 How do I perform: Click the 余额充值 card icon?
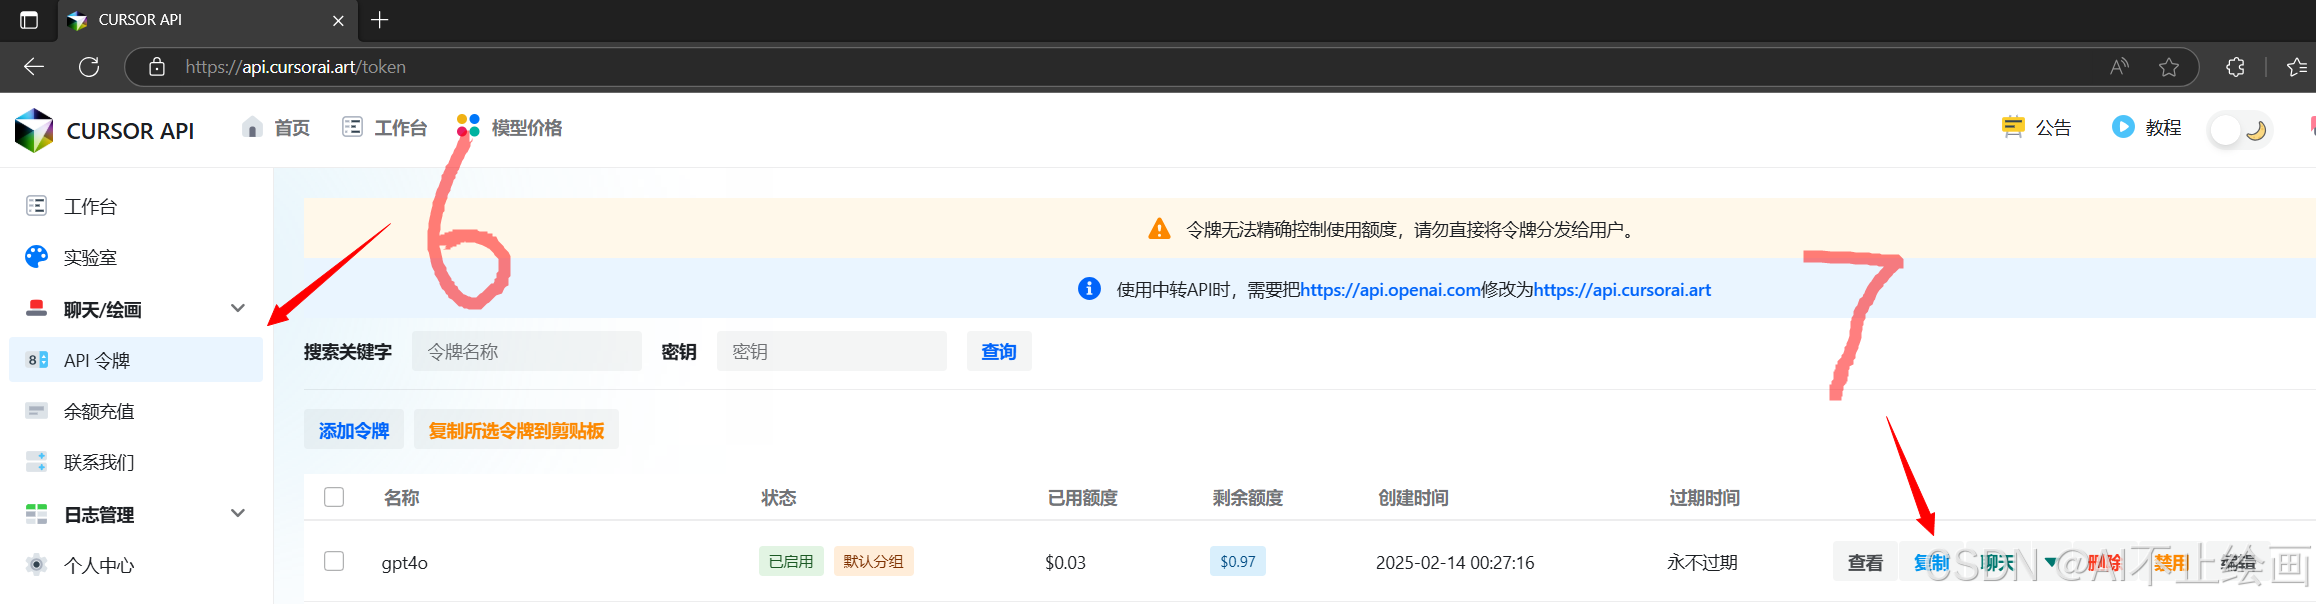[x=37, y=411]
